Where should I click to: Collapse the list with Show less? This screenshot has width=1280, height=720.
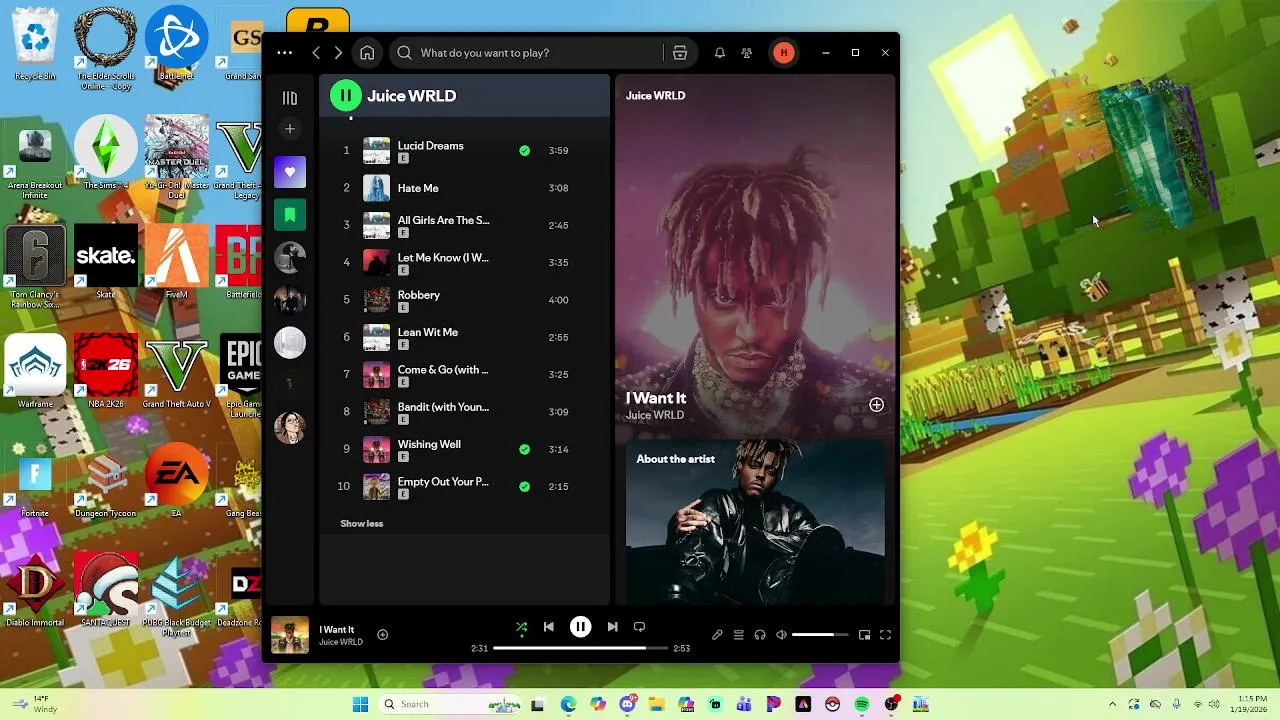point(362,524)
